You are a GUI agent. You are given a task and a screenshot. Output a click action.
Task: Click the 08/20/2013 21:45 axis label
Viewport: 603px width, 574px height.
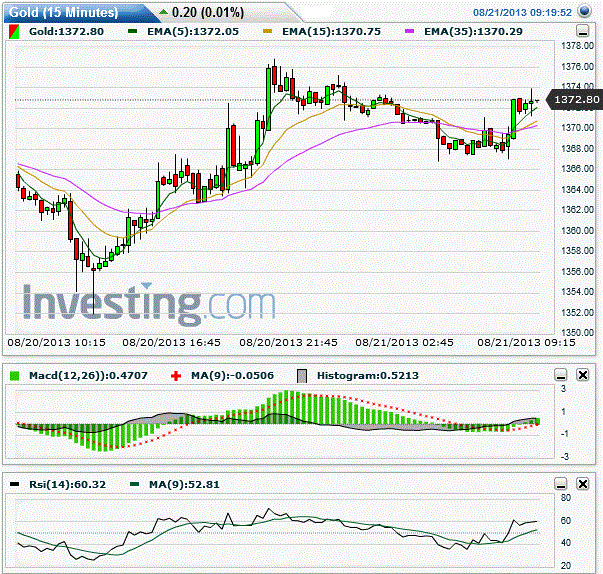(x=288, y=343)
